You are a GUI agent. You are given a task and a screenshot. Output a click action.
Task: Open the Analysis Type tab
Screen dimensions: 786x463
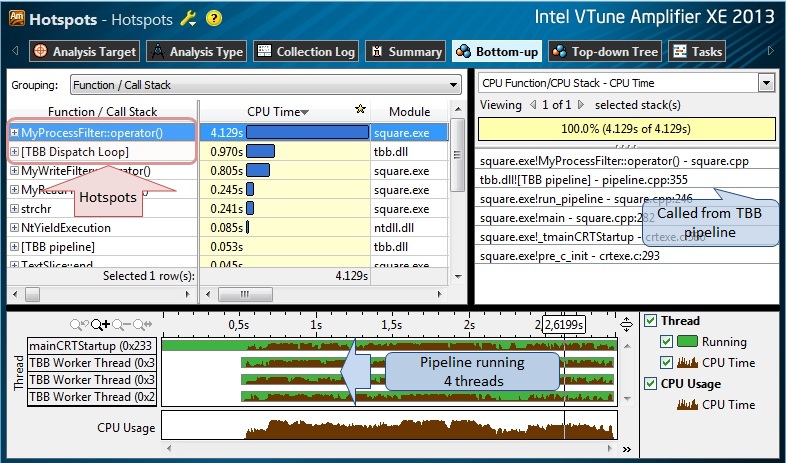pyautogui.click(x=196, y=51)
